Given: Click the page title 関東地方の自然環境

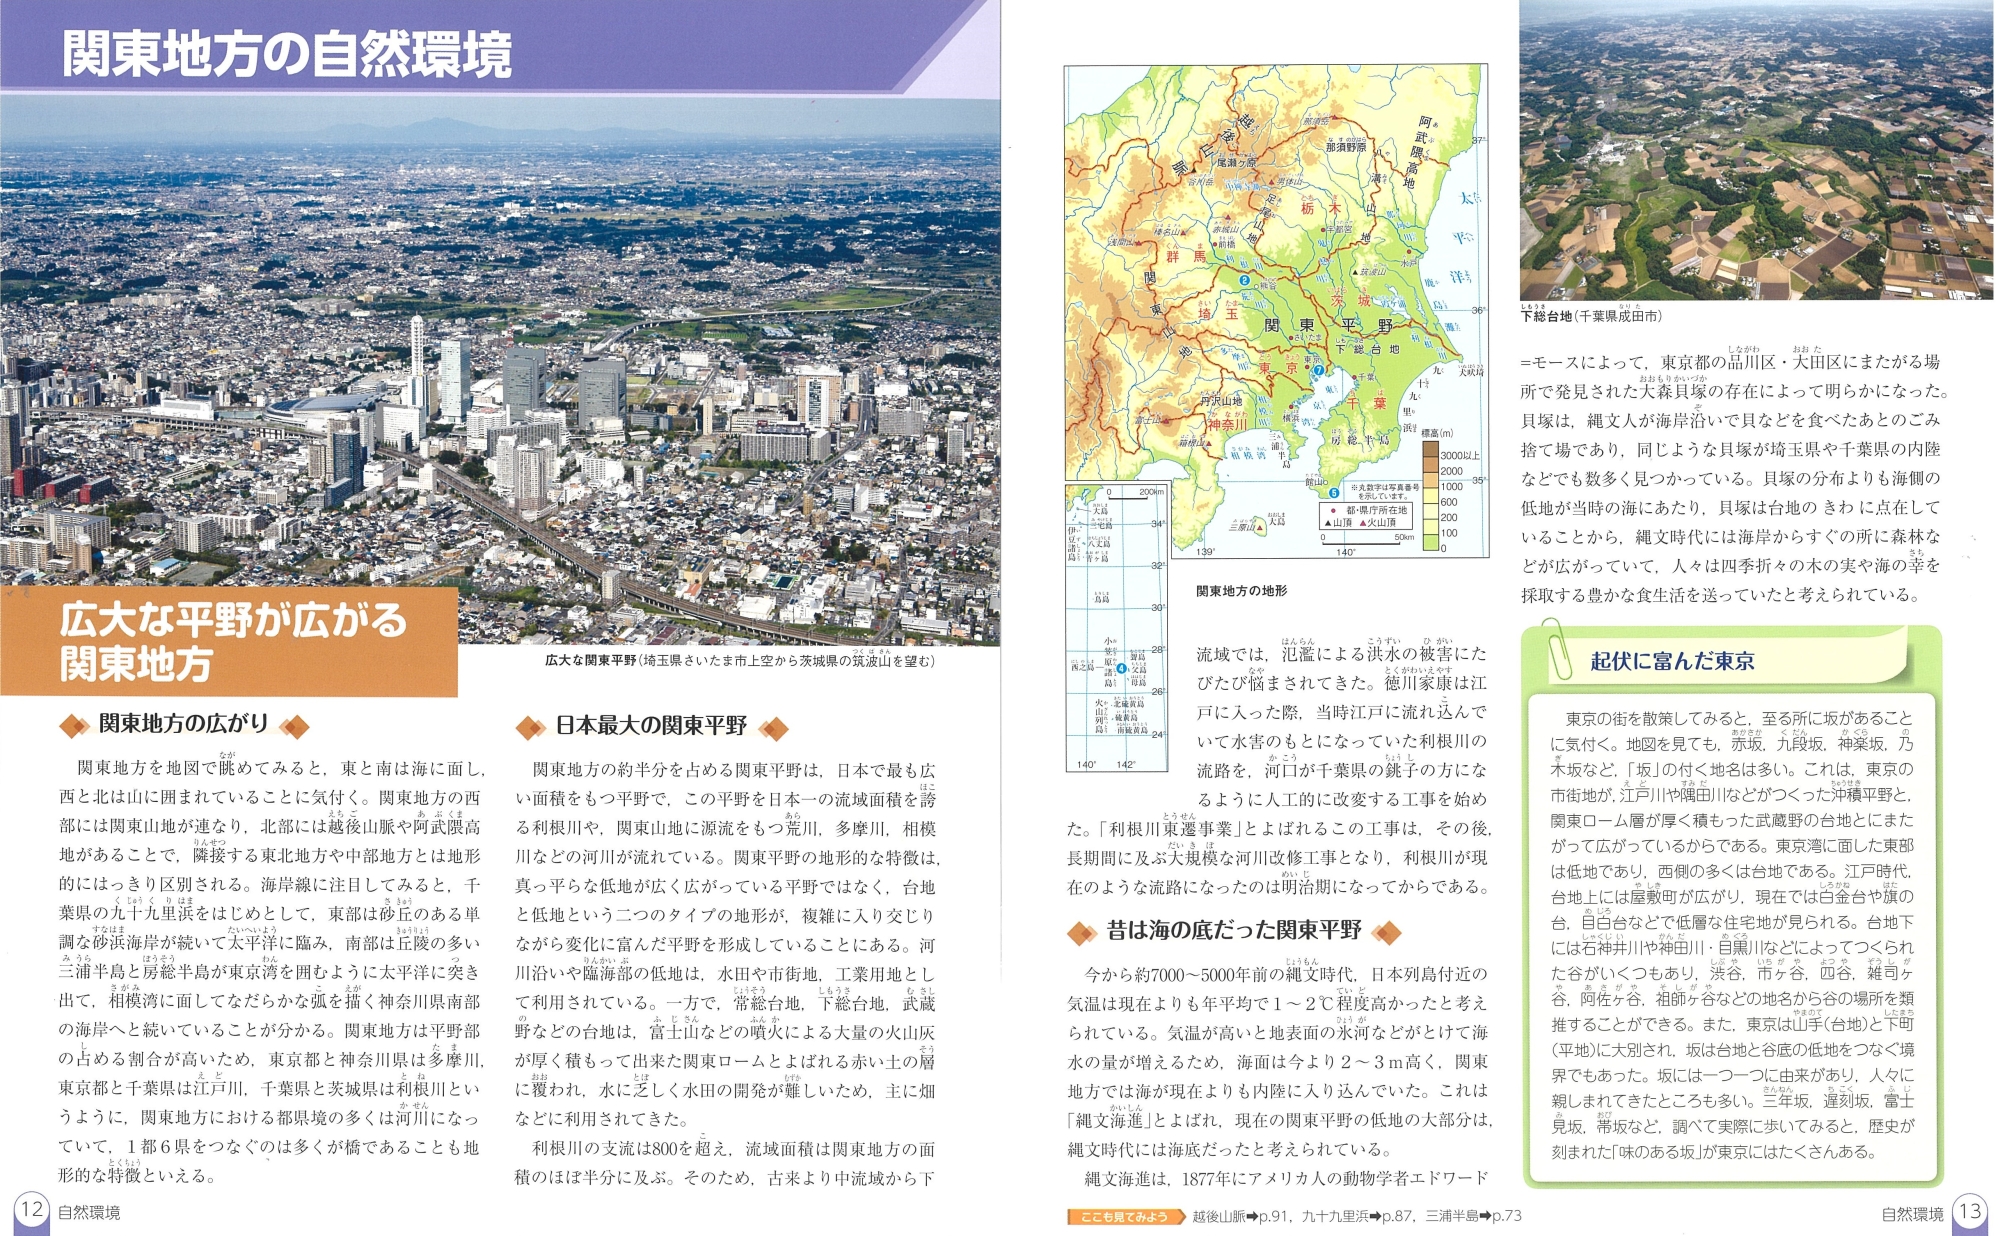Looking at the screenshot, I should (287, 54).
